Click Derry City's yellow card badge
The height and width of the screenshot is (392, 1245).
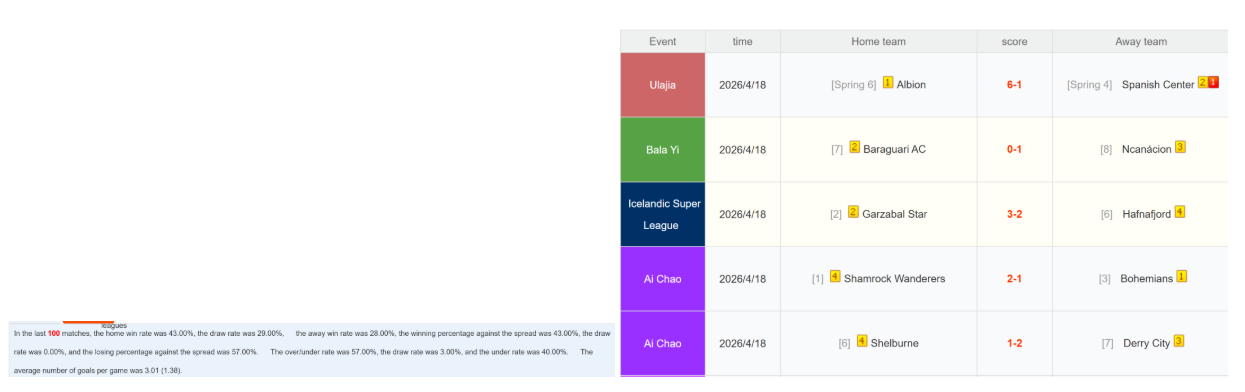pyautogui.click(x=1179, y=341)
